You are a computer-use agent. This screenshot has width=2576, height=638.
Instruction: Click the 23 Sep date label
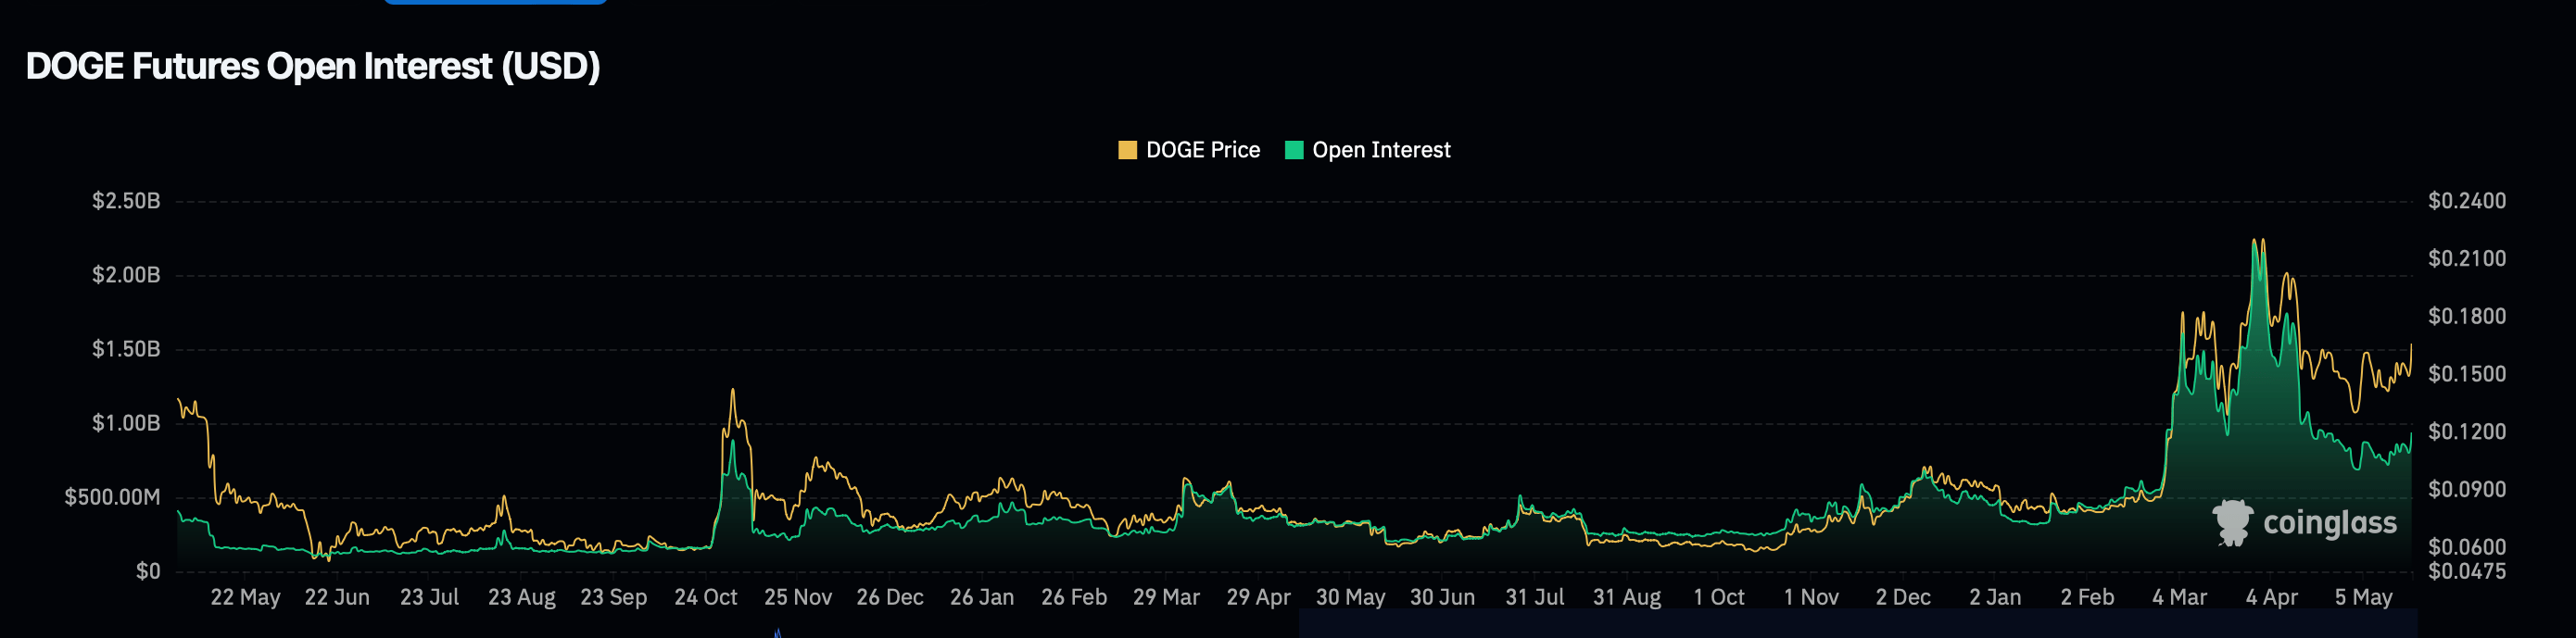pos(613,597)
